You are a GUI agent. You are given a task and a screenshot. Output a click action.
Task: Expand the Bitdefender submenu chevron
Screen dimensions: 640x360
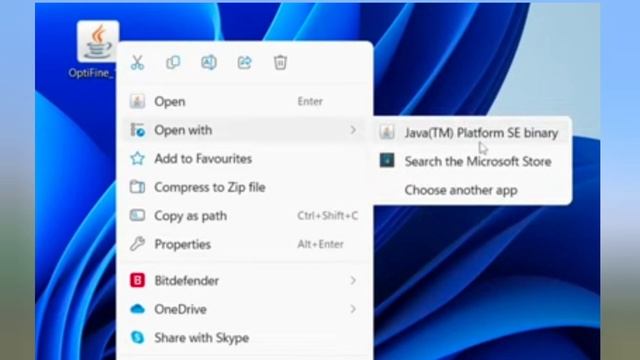coord(353,281)
